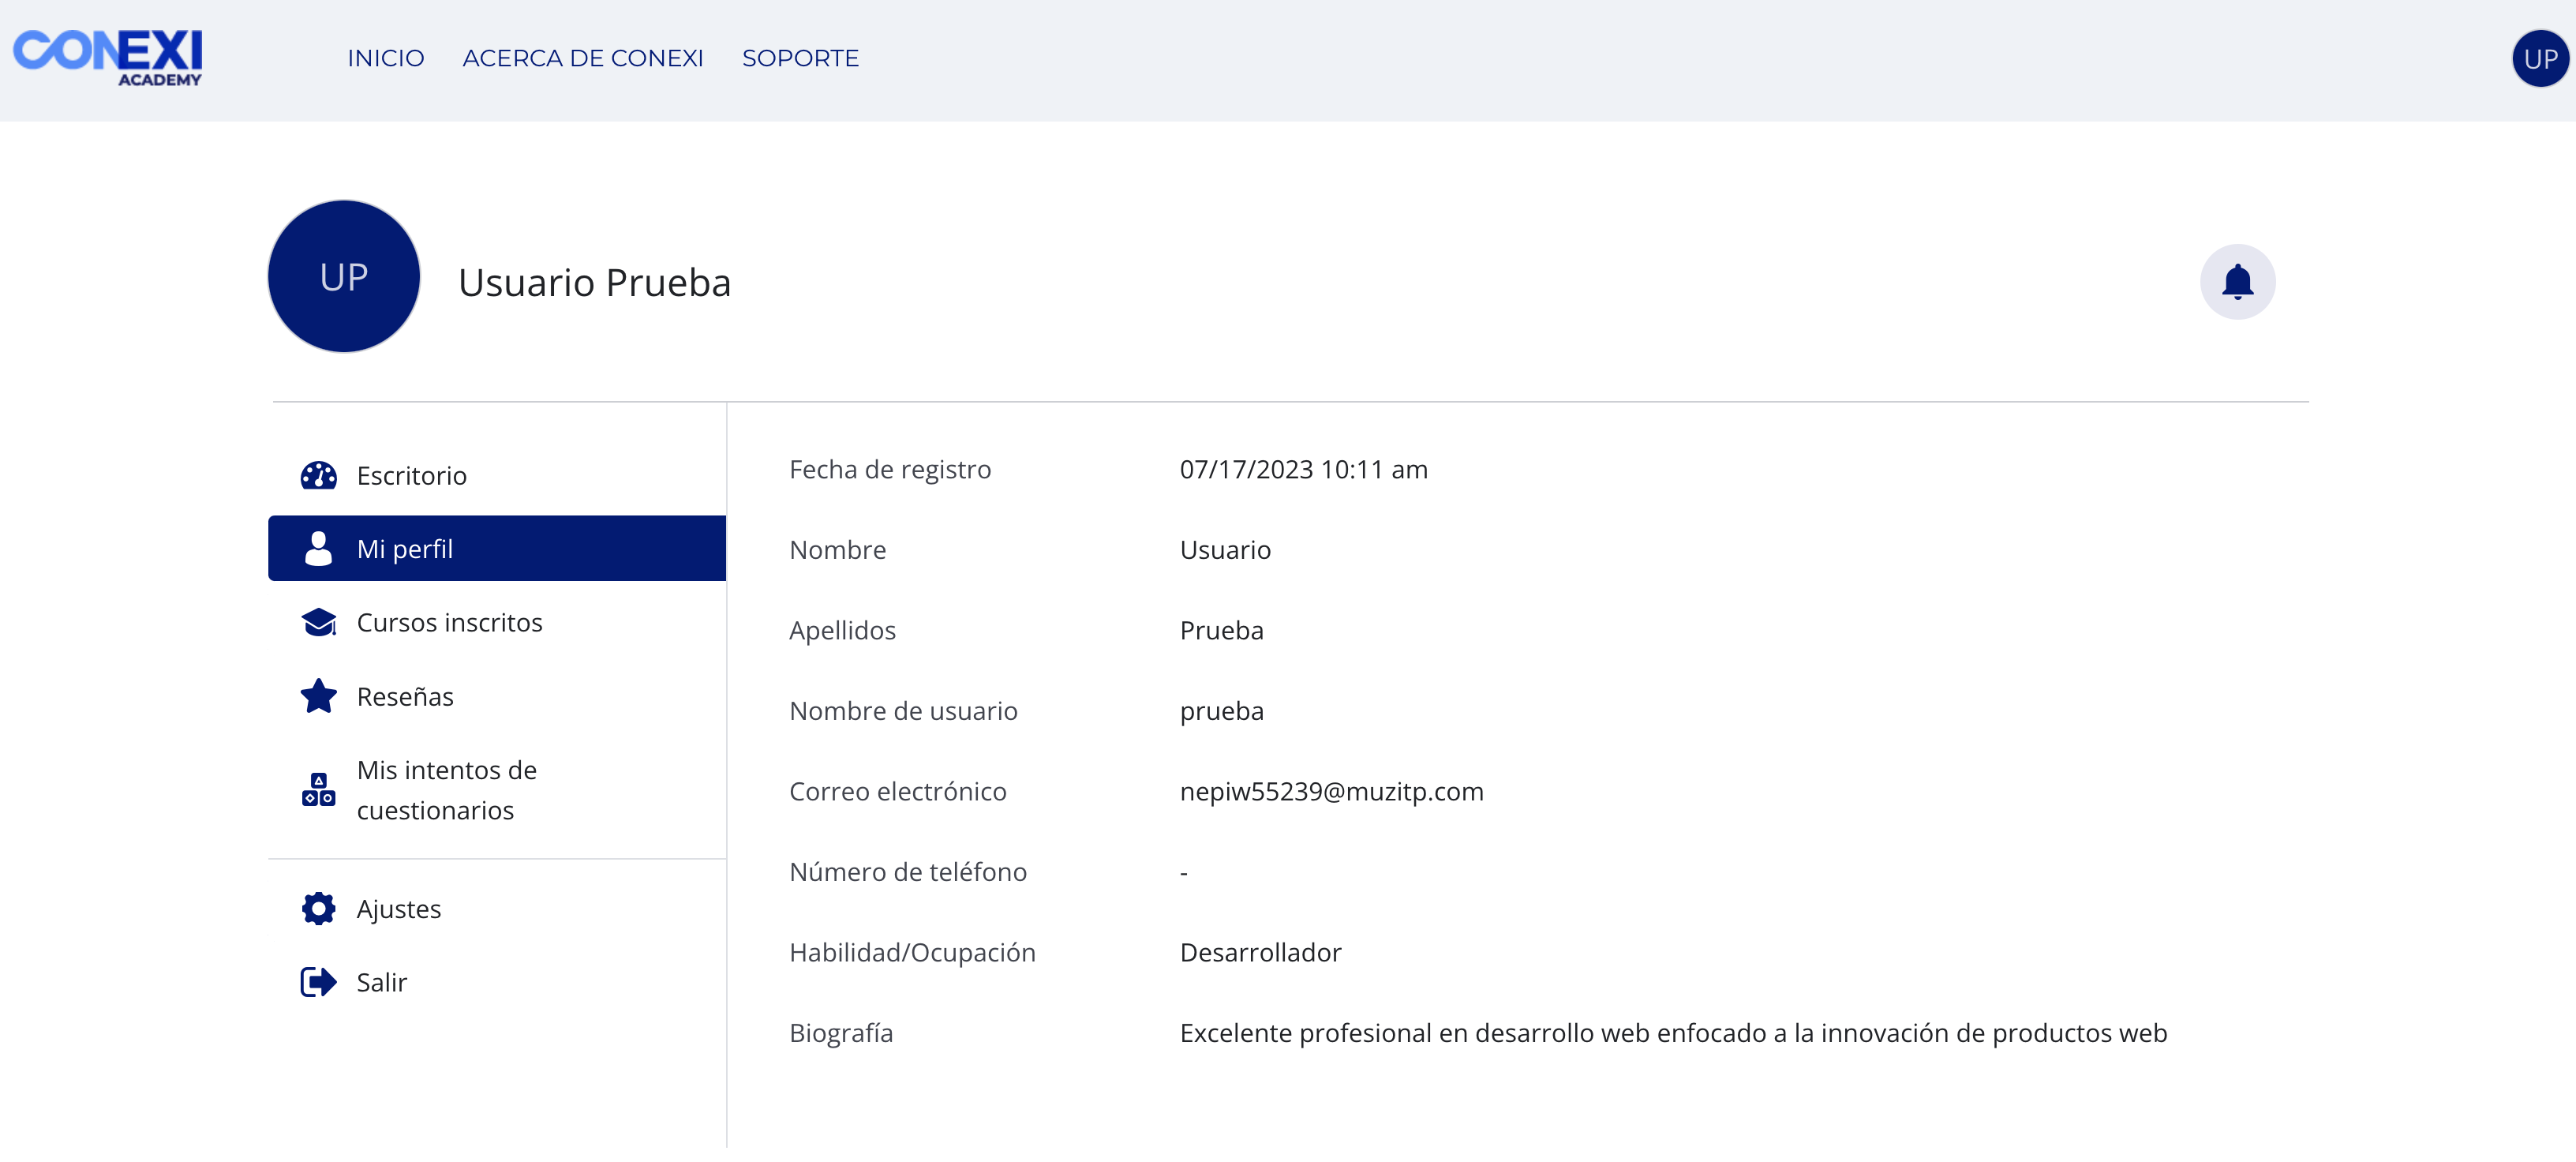Click the Usuario Prueba name heading
Viewport: 2576px width, 1162px height.
point(594,281)
